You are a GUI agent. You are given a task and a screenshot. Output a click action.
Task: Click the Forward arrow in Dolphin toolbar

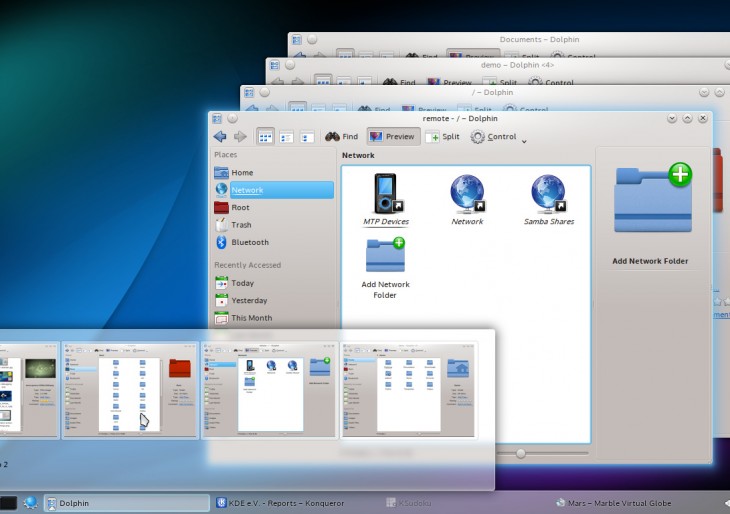240,137
